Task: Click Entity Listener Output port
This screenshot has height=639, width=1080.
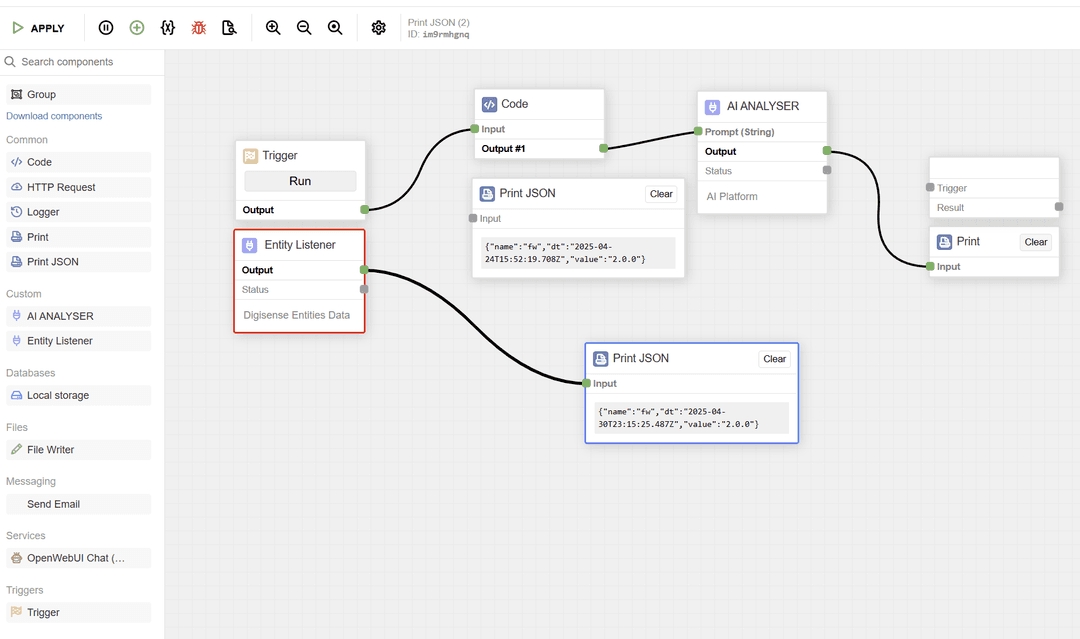Action: (x=364, y=270)
